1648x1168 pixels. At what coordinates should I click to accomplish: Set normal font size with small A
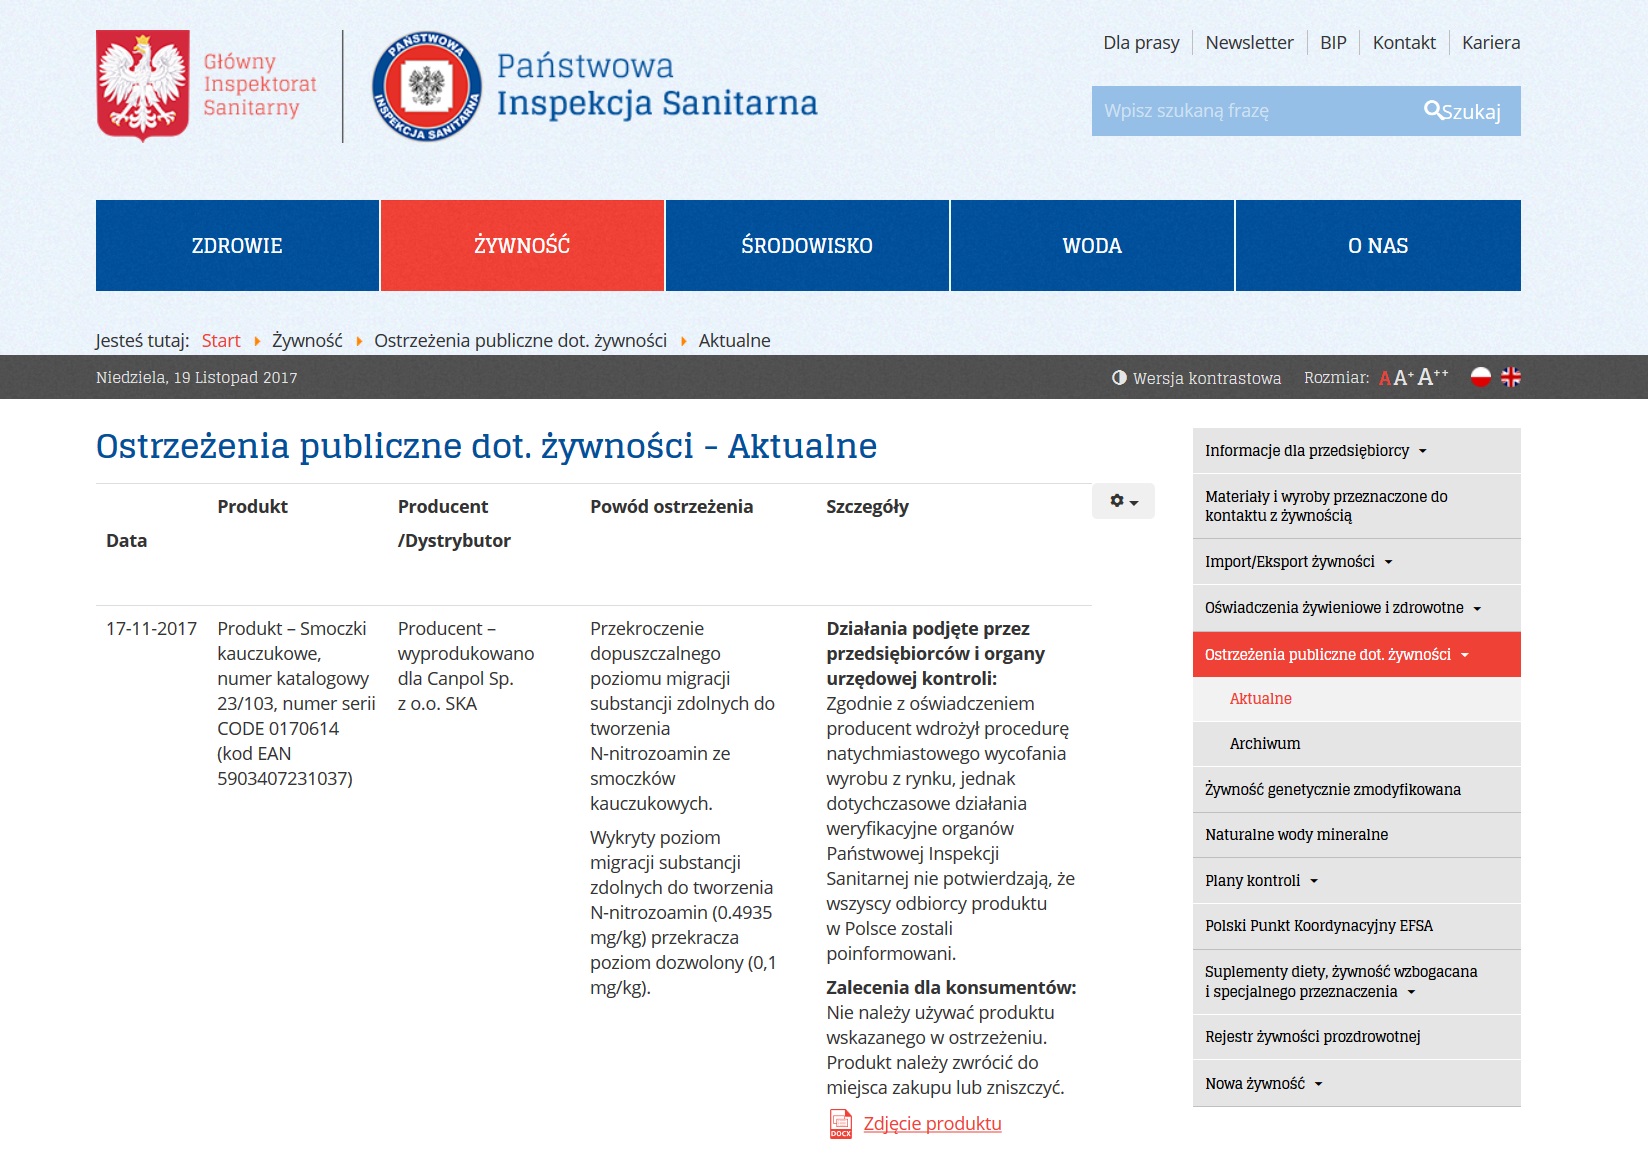pyautogui.click(x=1385, y=378)
